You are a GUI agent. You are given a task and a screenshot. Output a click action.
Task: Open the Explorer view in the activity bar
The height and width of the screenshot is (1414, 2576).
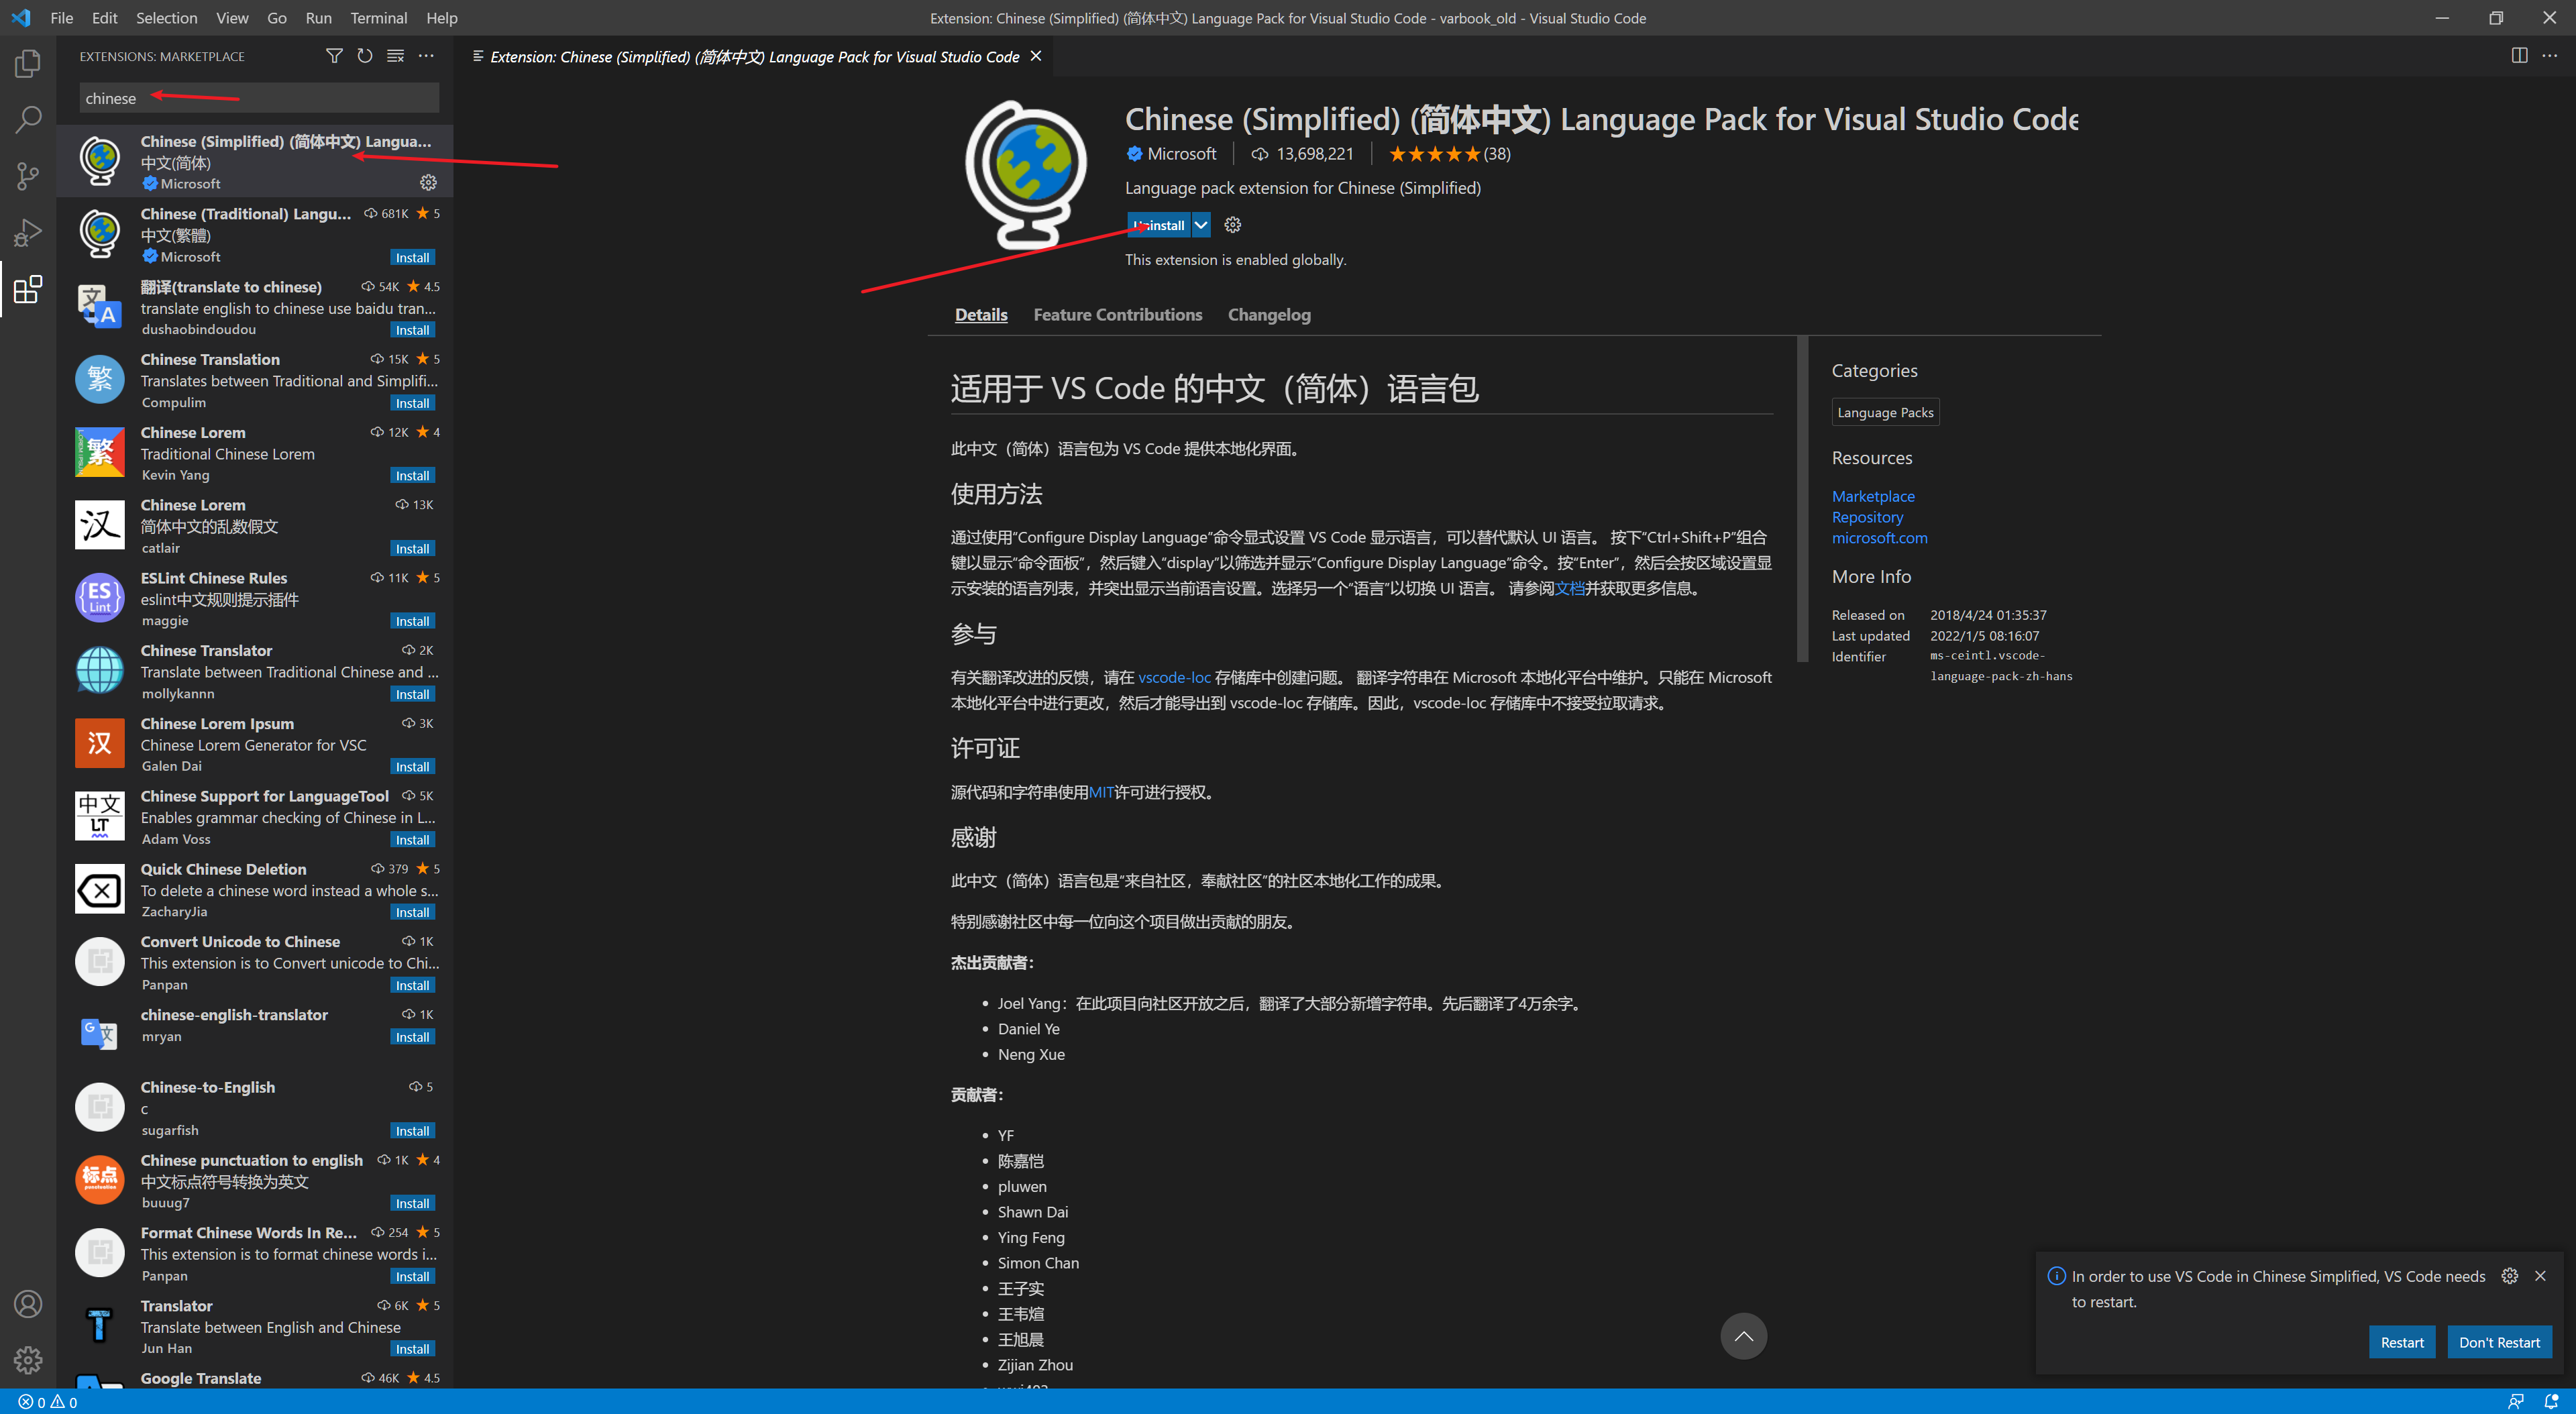click(x=28, y=63)
